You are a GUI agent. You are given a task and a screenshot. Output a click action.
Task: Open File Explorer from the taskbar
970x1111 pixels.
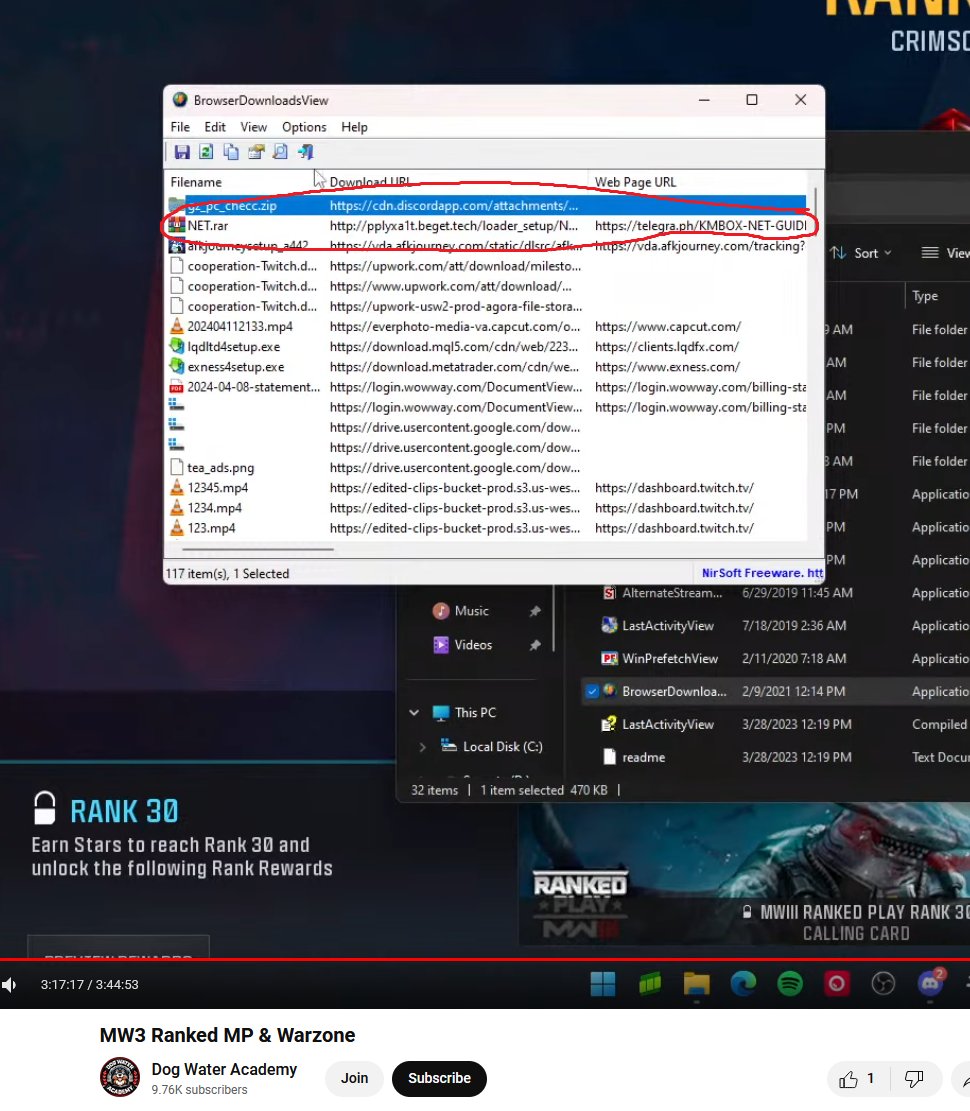pyautogui.click(x=697, y=983)
